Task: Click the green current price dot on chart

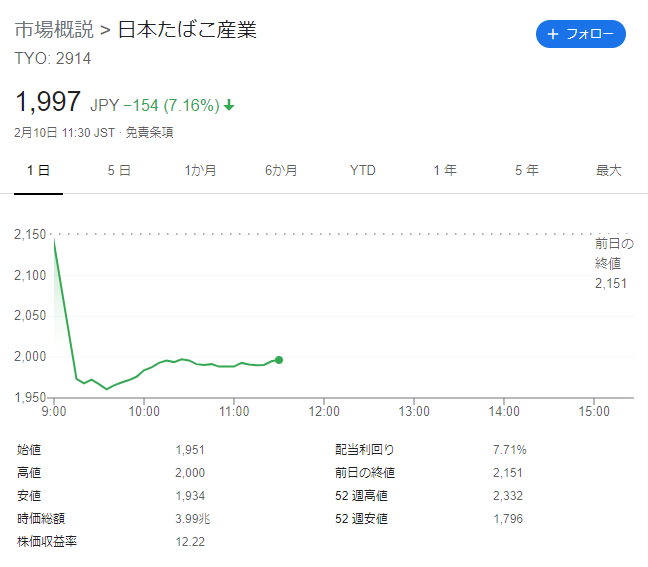Action: pos(279,360)
